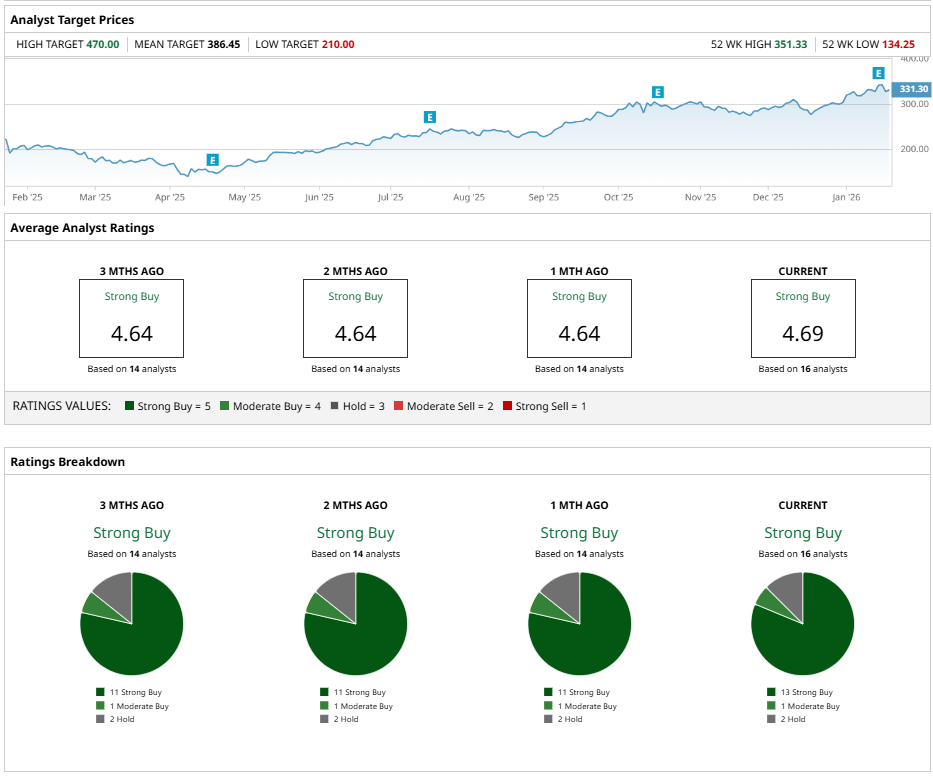933x776 pixels.
Task: Click the 210.00 low target value
Action: click(x=337, y=45)
